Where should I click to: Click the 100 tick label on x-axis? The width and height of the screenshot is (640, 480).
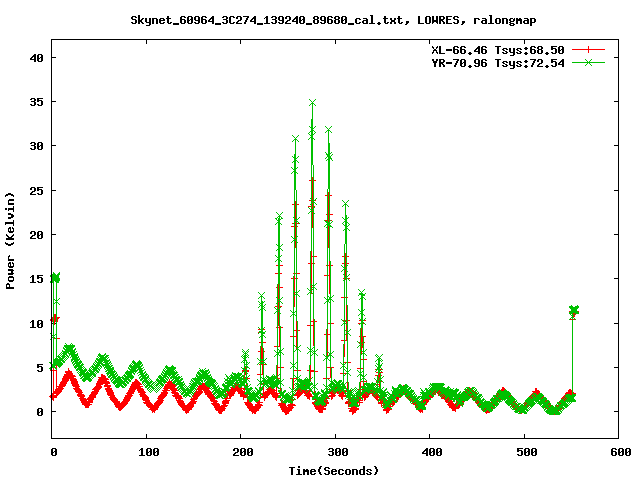click(x=147, y=452)
